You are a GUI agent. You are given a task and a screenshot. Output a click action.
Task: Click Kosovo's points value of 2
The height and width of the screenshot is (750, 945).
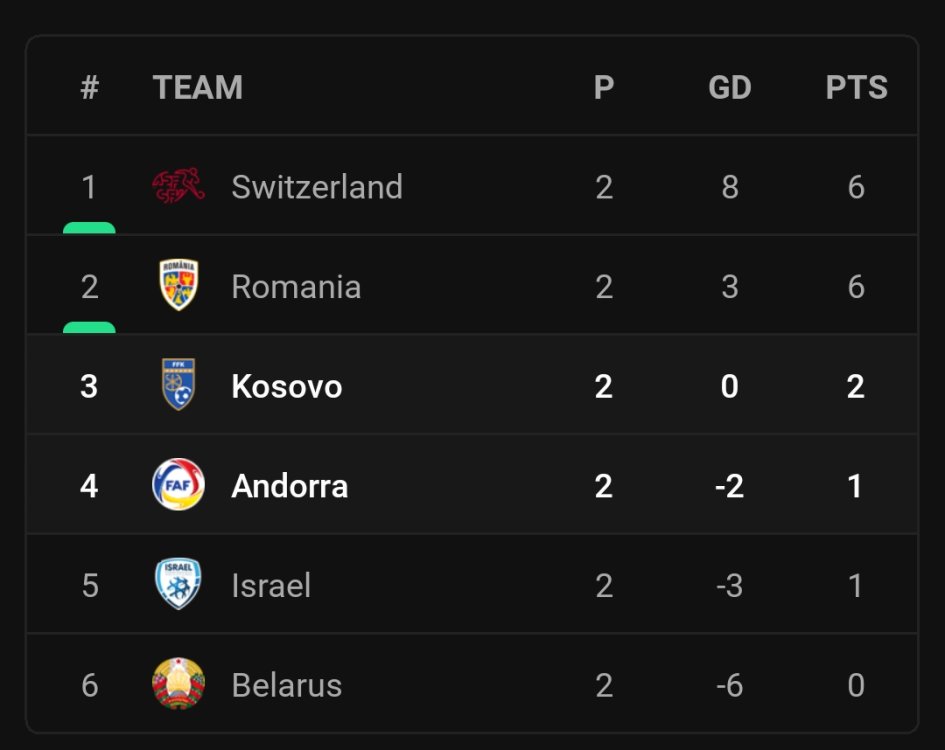pyautogui.click(x=855, y=386)
